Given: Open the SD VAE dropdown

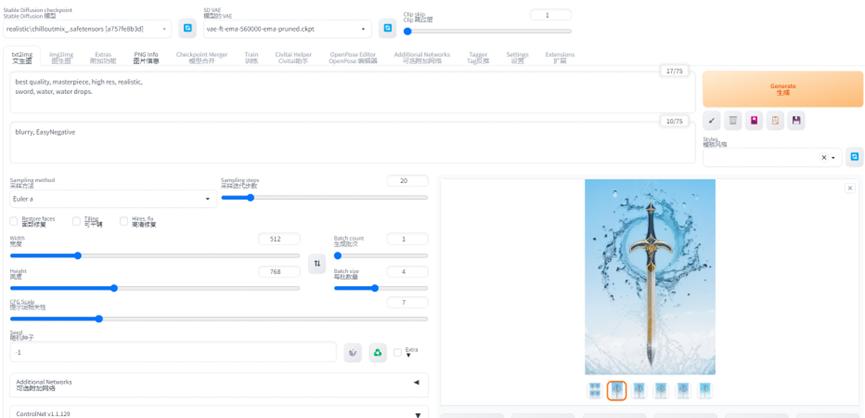Looking at the screenshot, I should tap(287, 29).
